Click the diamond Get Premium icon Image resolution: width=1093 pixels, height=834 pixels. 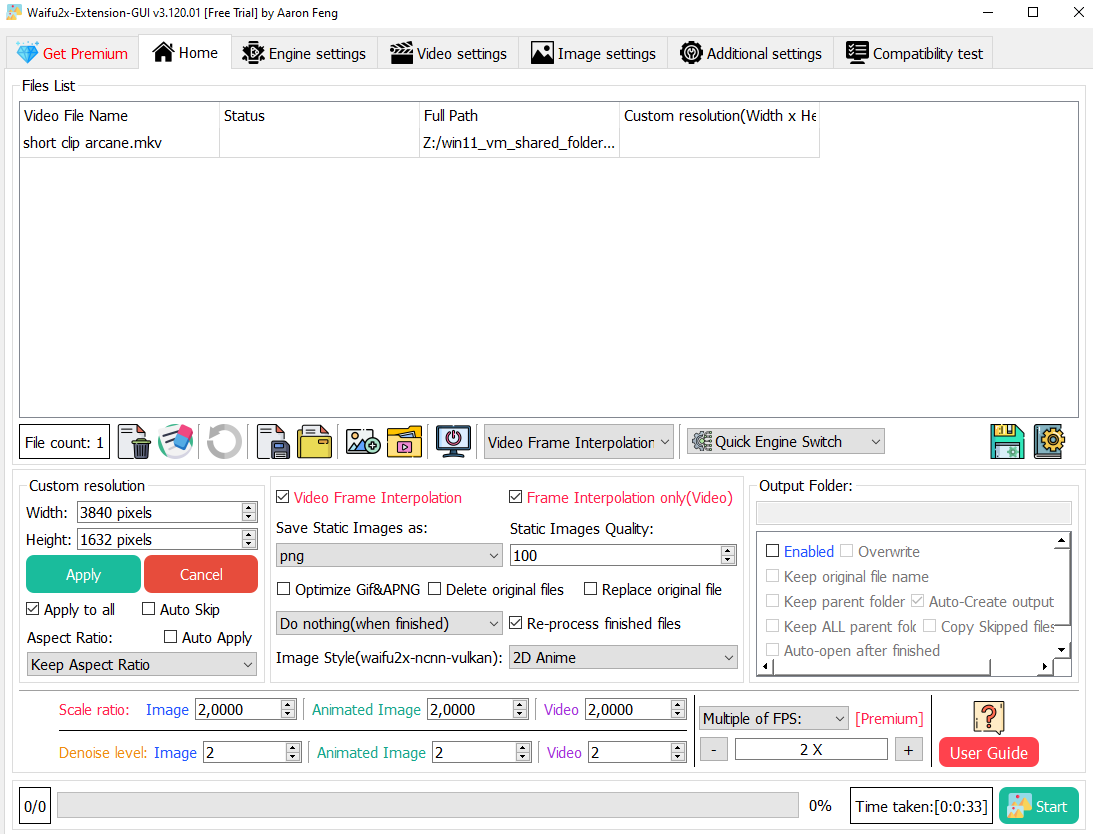click(27, 53)
